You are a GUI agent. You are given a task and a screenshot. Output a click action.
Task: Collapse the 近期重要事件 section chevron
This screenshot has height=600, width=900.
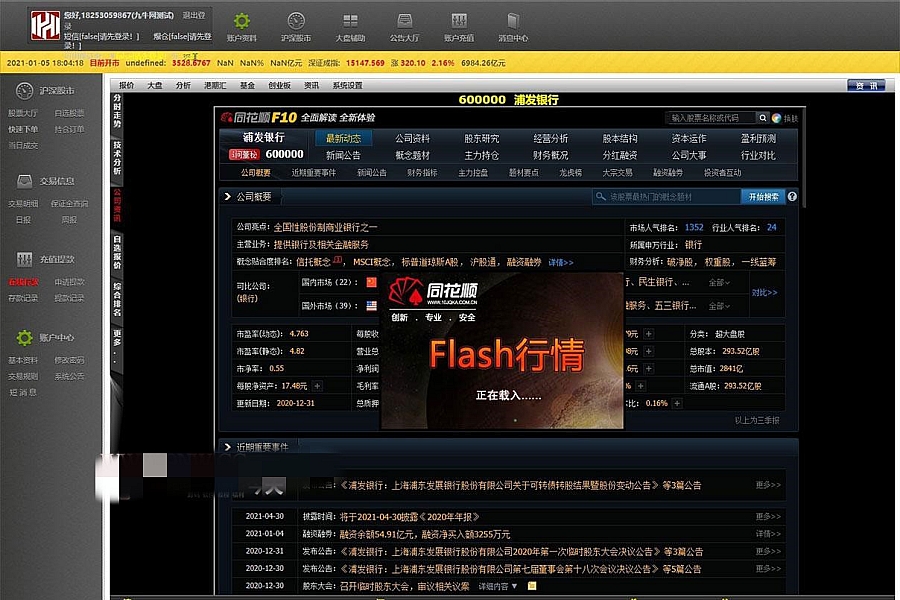pos(227,447)
